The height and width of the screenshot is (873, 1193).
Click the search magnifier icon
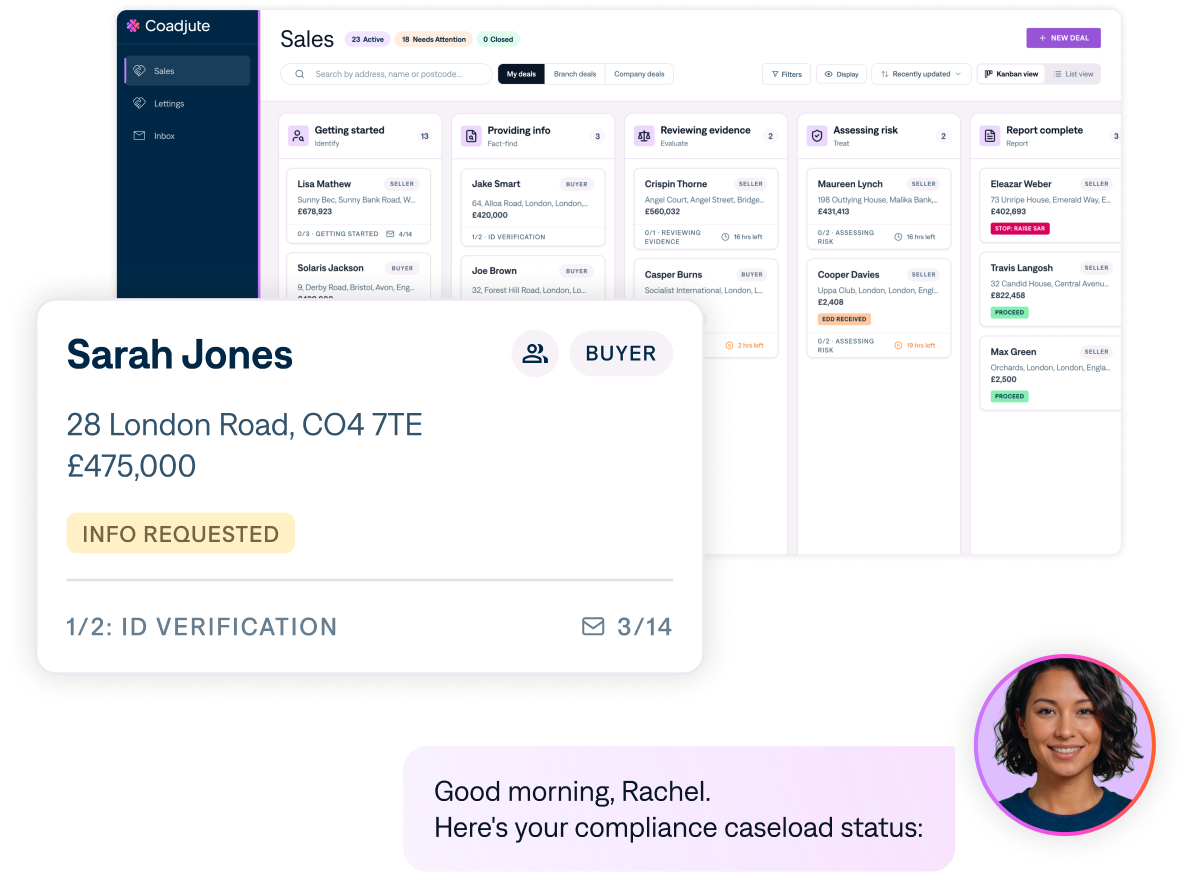(300, 74)
